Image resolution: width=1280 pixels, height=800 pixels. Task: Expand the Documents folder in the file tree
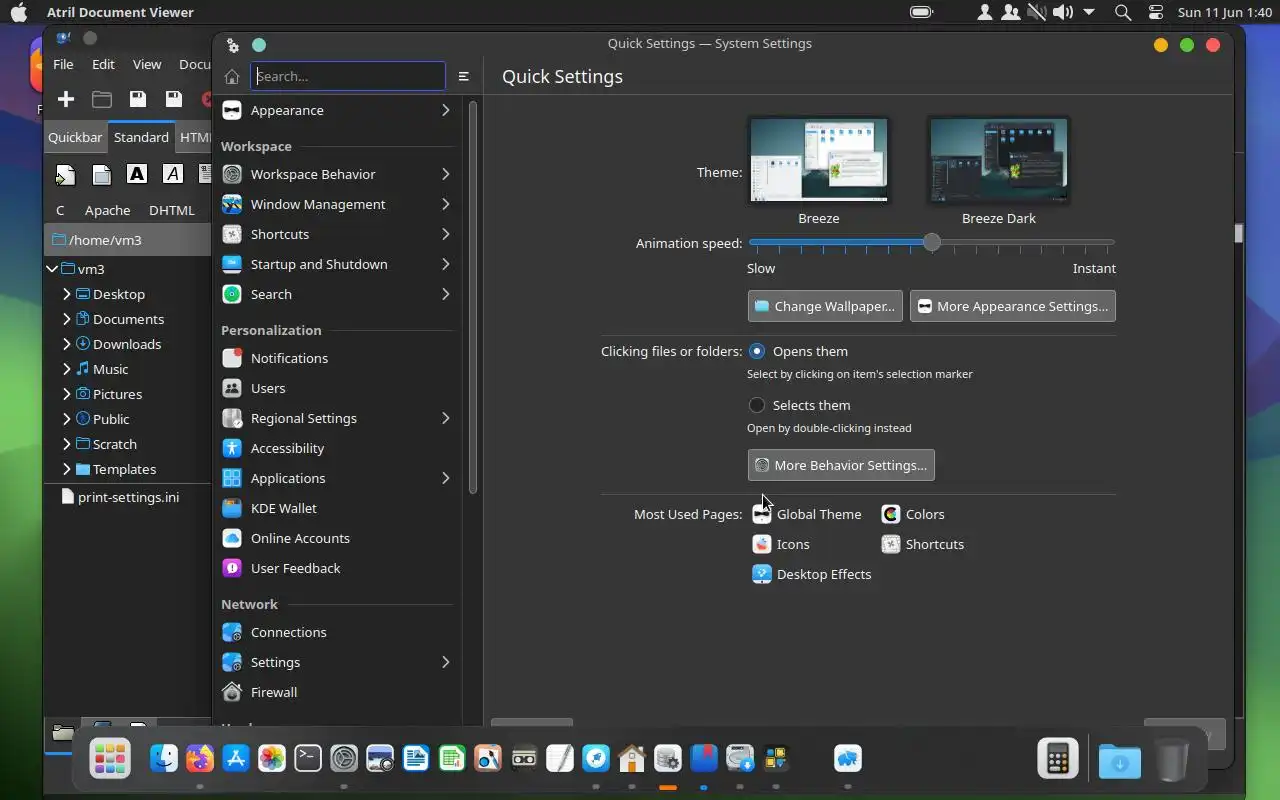[x=67, y=319]
